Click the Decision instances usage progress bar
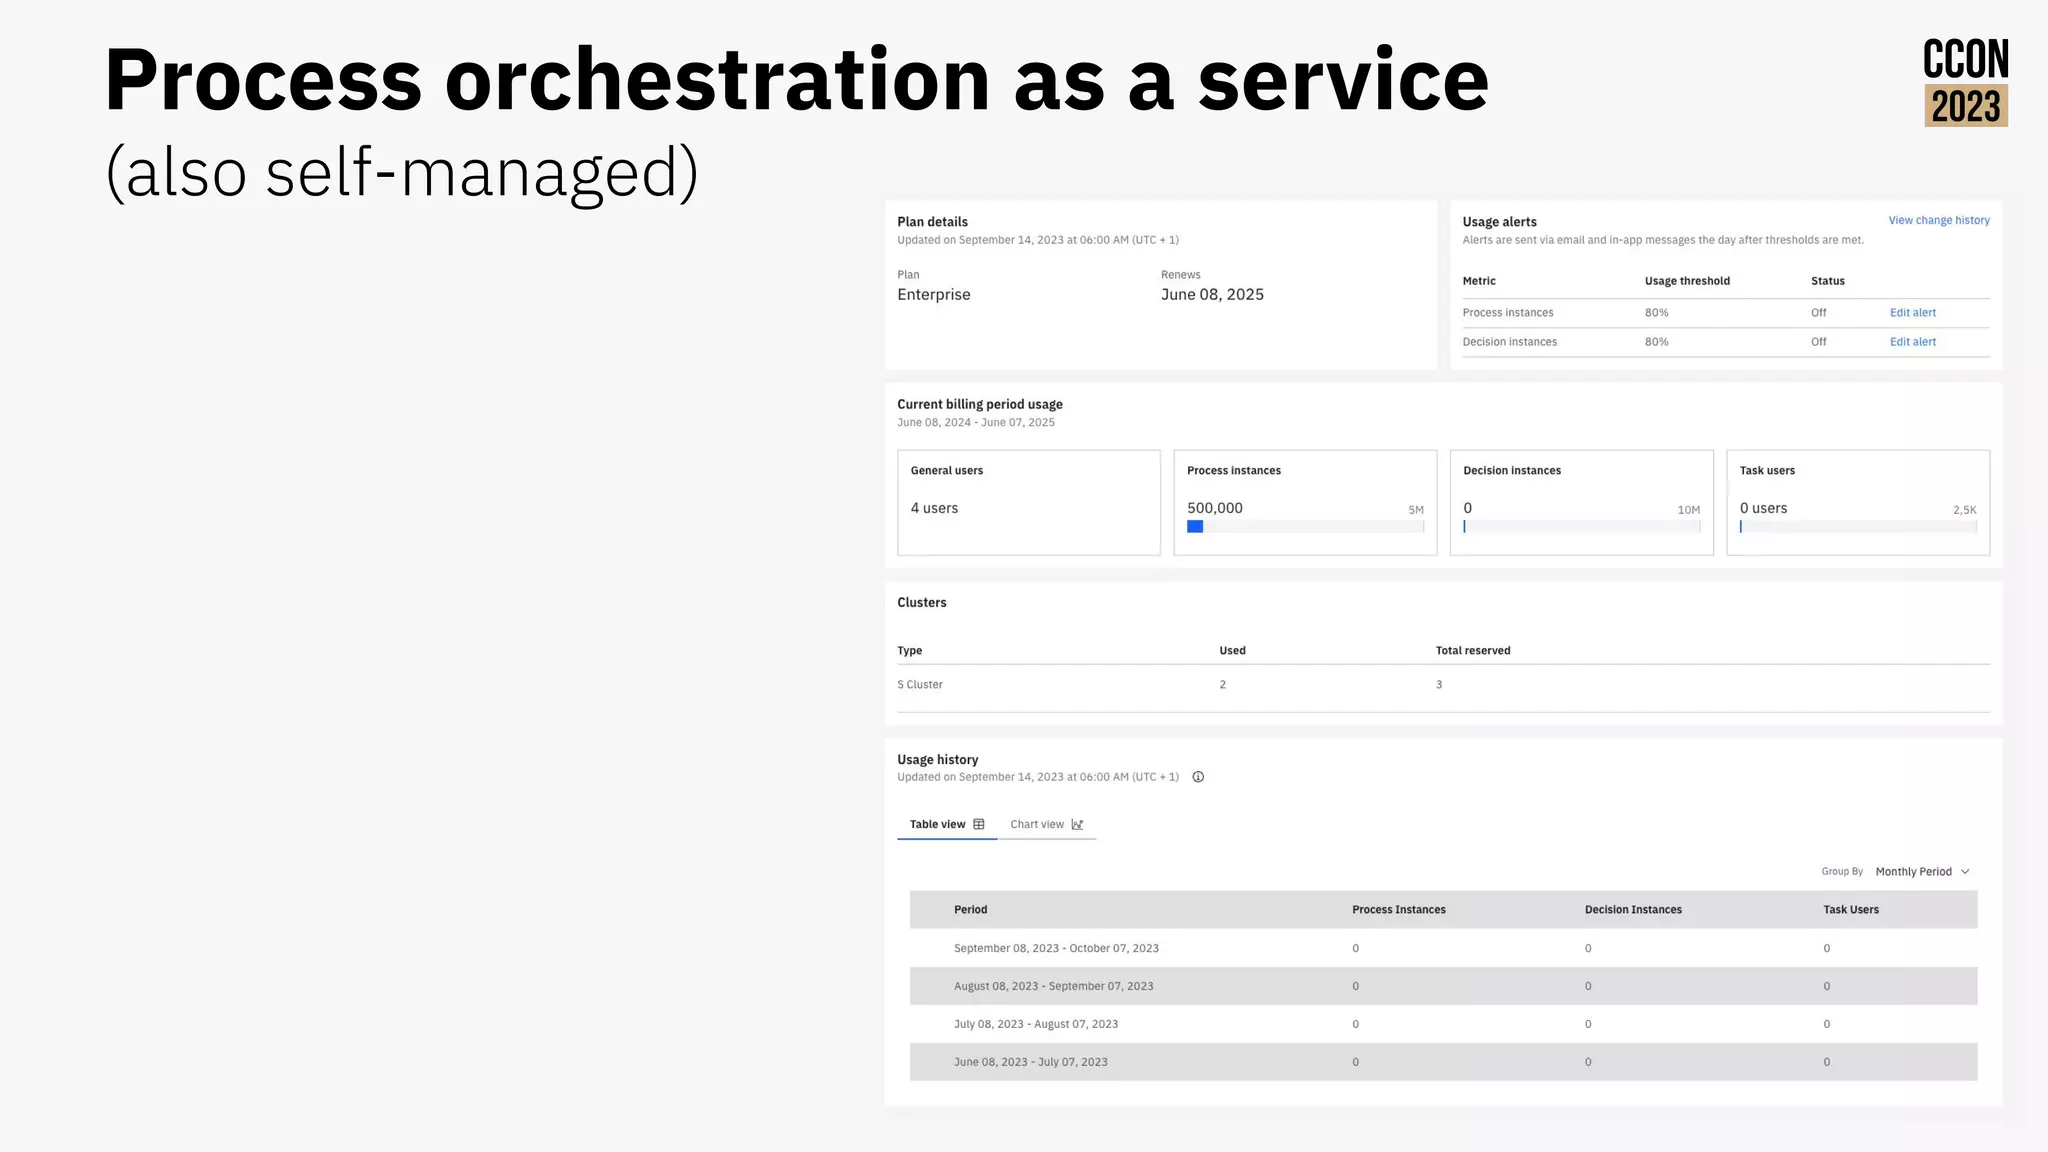The width and height of the screenshot is (2048, 1152). click(1581, 526)
